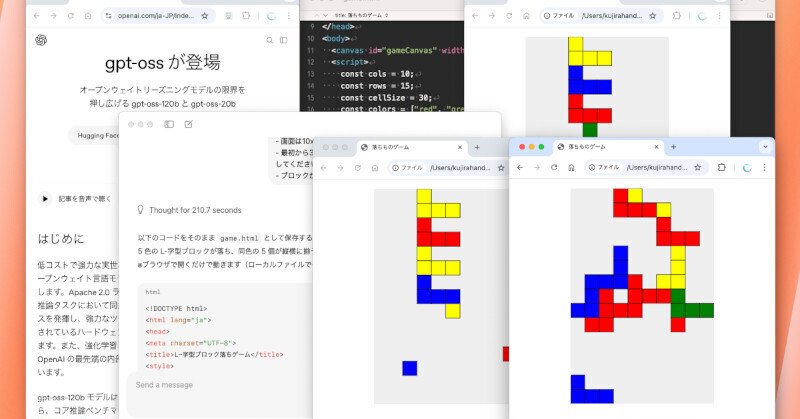The image size is (800, 419).
Task: Click the html code block label
Action: click(x=153, y=292)
